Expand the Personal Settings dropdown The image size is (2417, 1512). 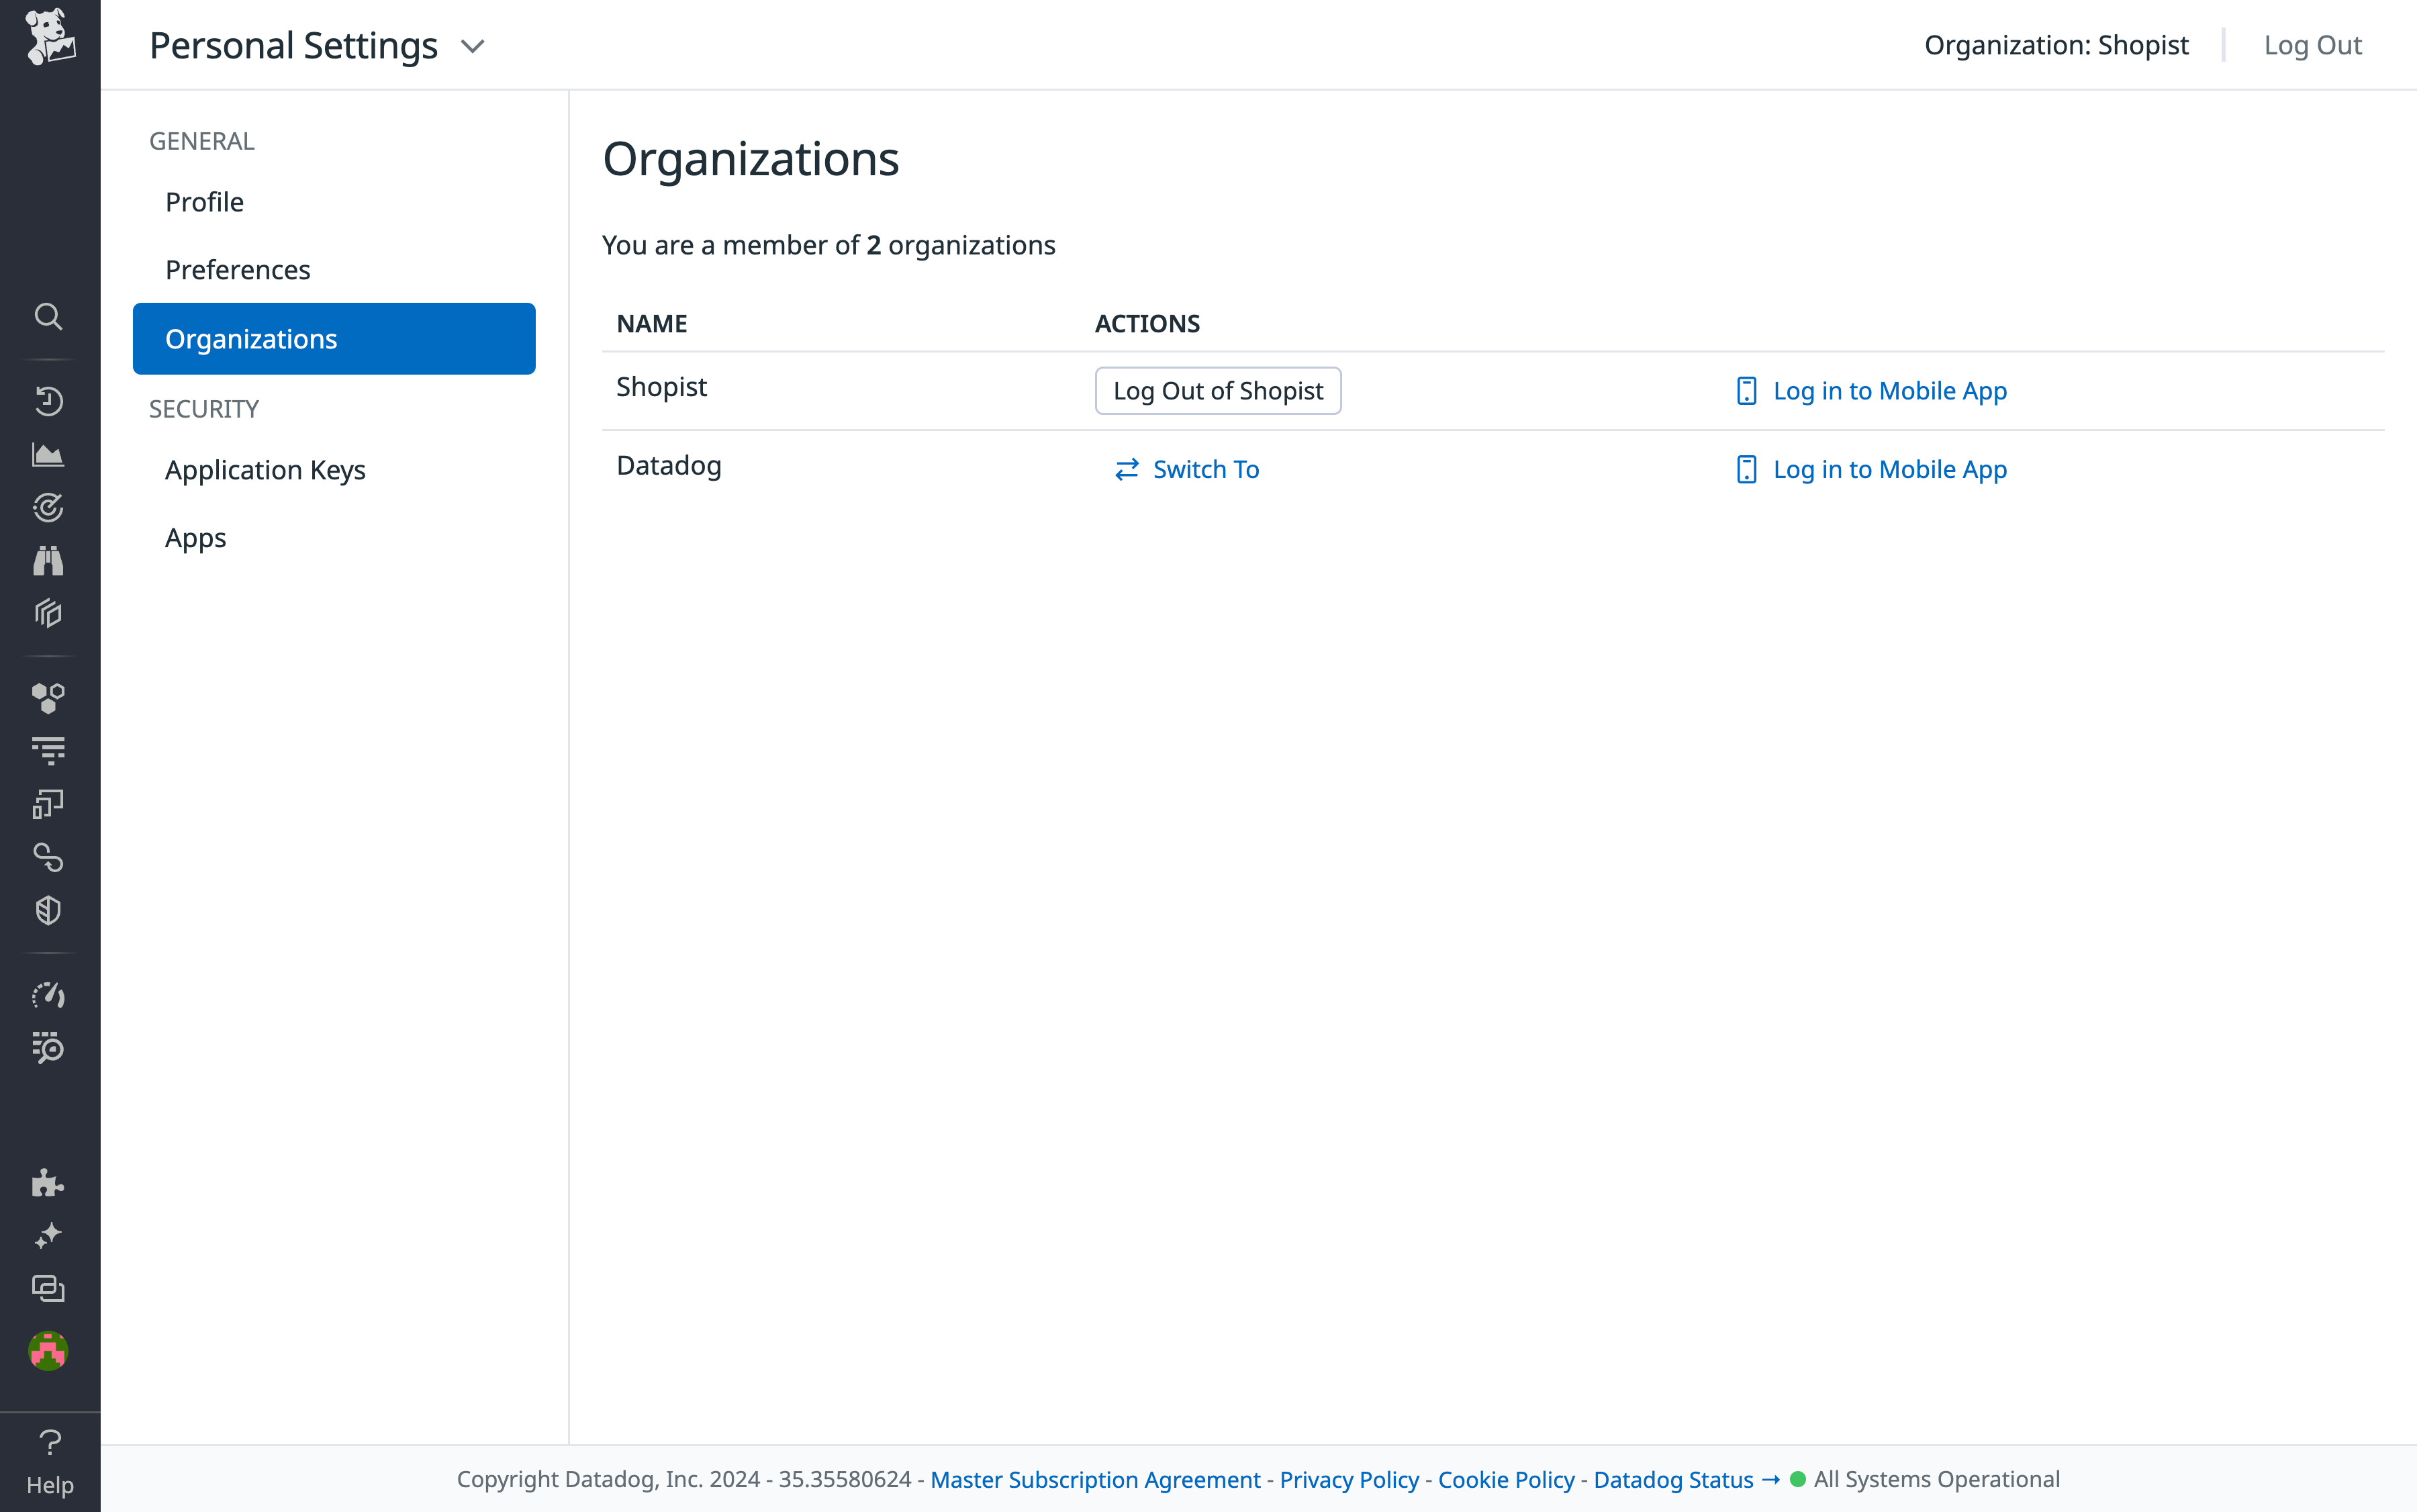pos(473,45)
